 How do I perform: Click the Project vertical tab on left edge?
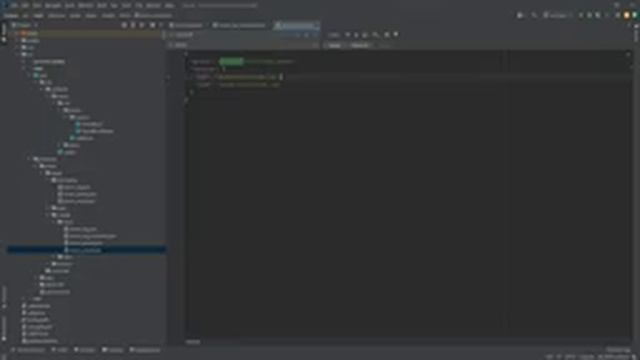(4, 33)
